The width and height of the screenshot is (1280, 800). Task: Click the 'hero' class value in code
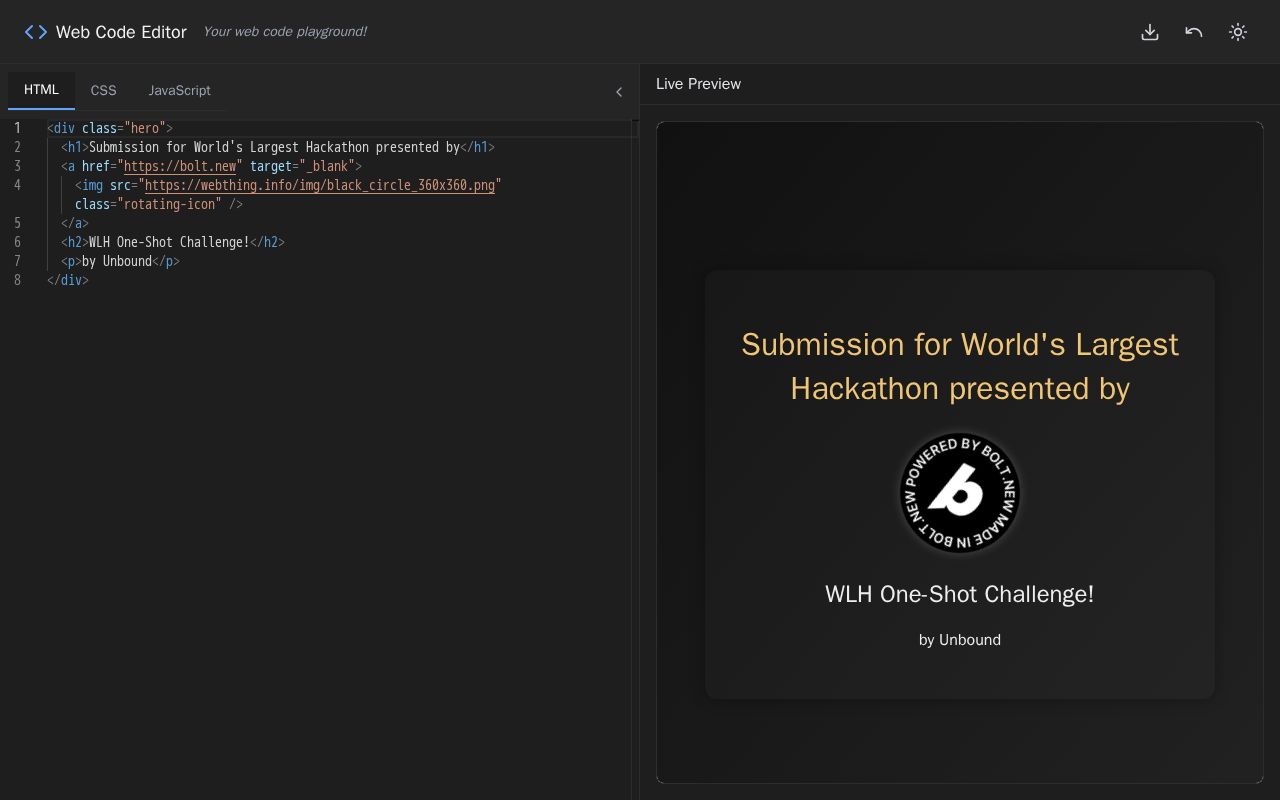coord(145,128)
